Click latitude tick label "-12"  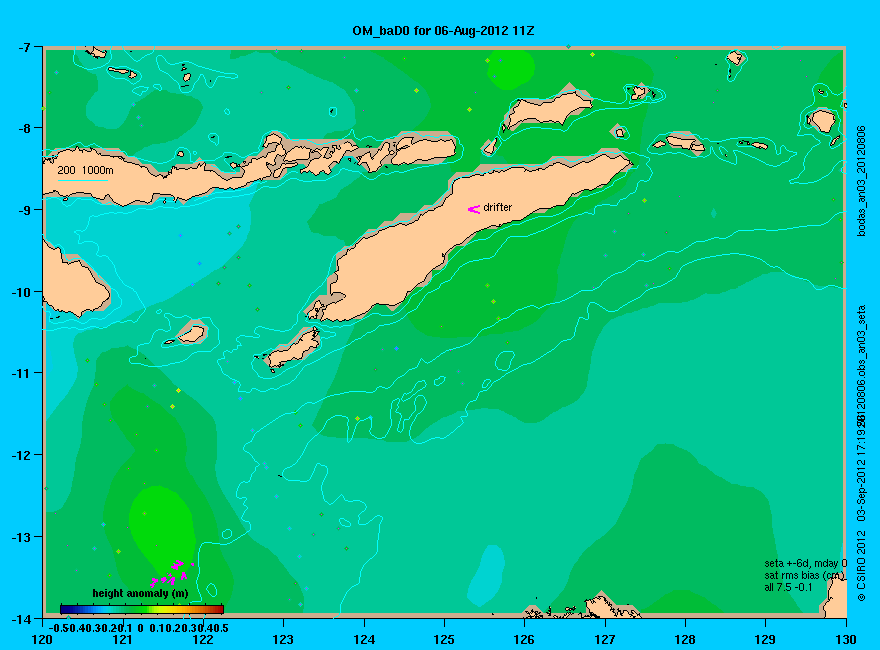(21, 455)
